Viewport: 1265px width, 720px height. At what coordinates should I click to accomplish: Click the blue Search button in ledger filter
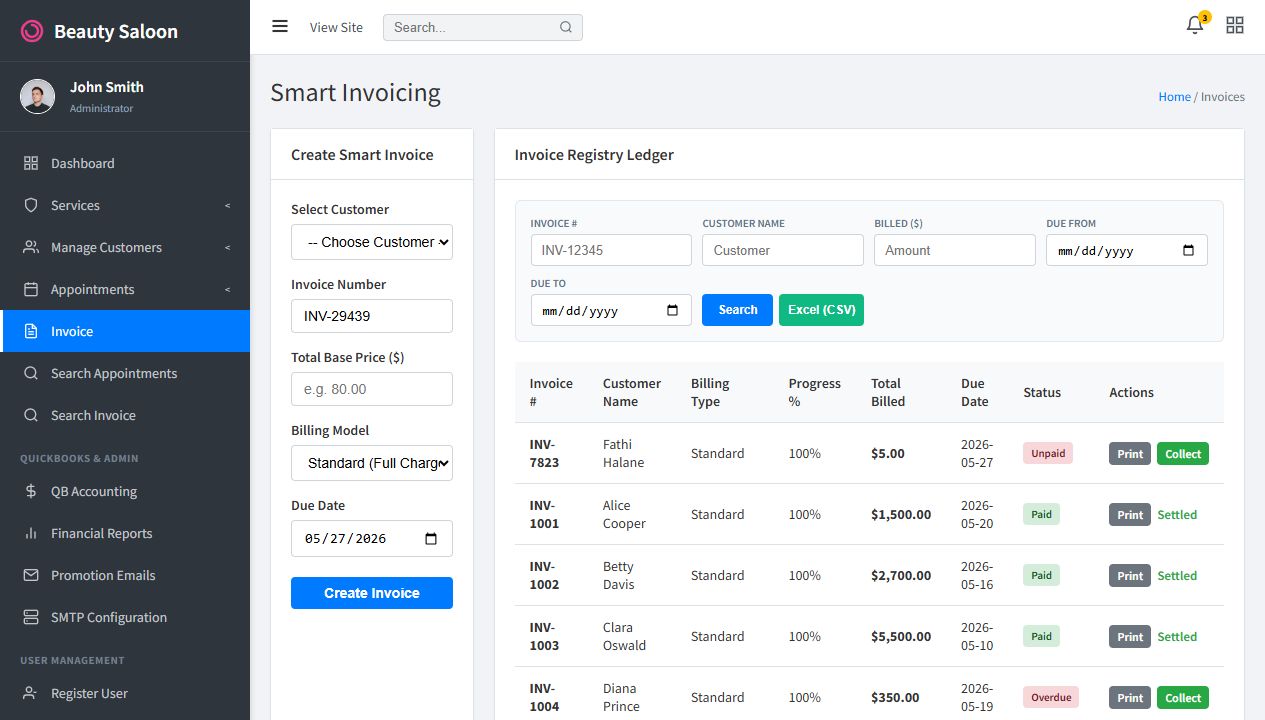click(x=737, y=310)
